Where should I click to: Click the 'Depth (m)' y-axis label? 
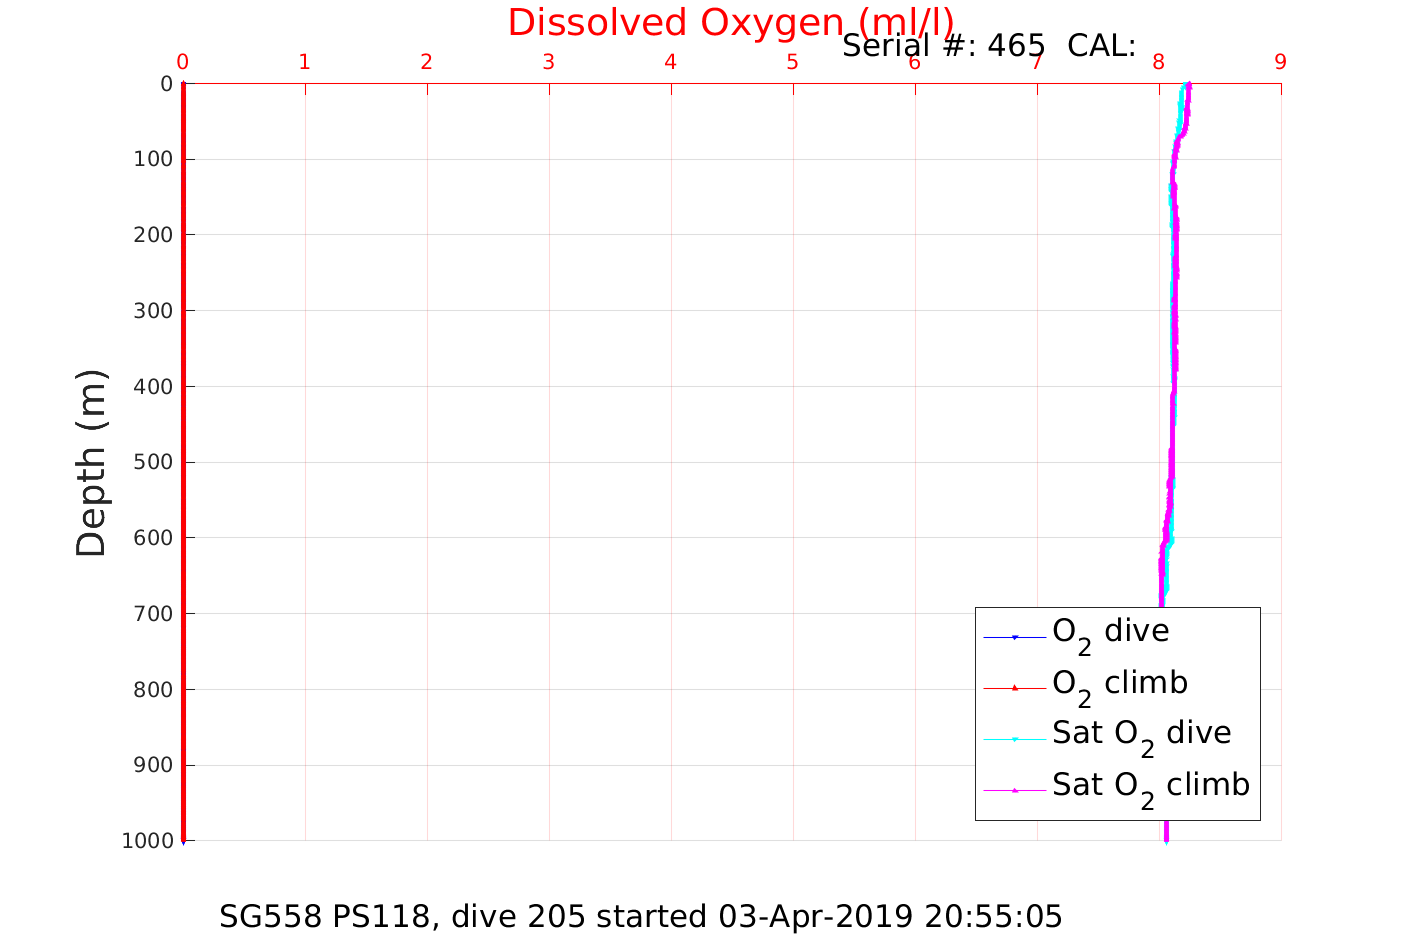(x=91, y=463)
